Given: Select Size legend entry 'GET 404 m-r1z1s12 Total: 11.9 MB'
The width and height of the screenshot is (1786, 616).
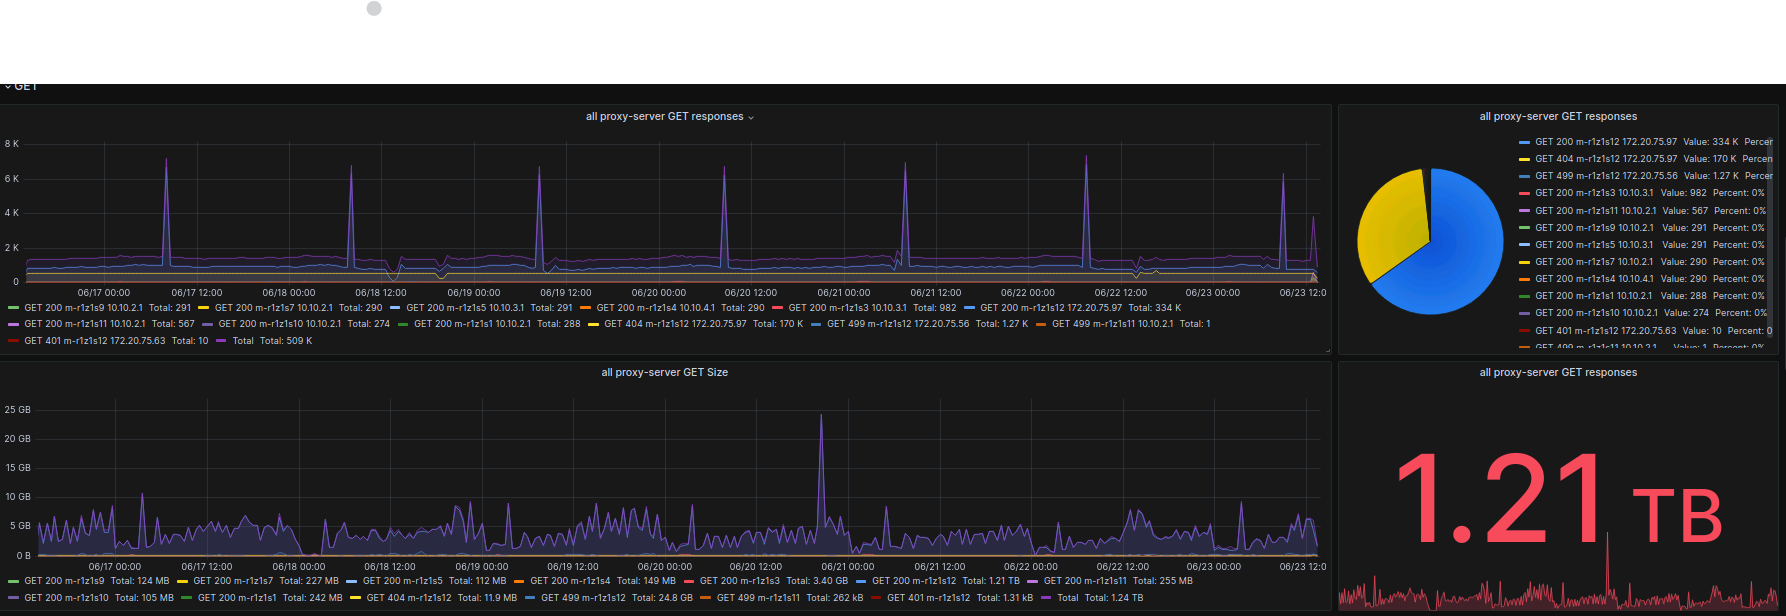Looking at the screenshot, I should pyautogui.click(x=433, y=598).
